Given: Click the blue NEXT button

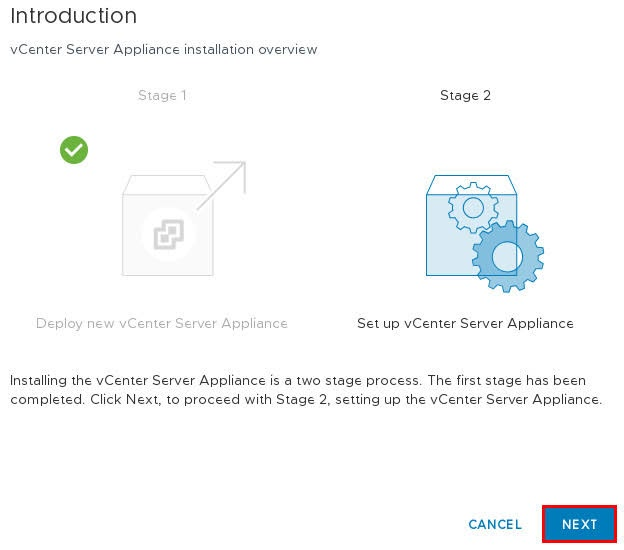Looking at the screenshot, I should point(579,524).
